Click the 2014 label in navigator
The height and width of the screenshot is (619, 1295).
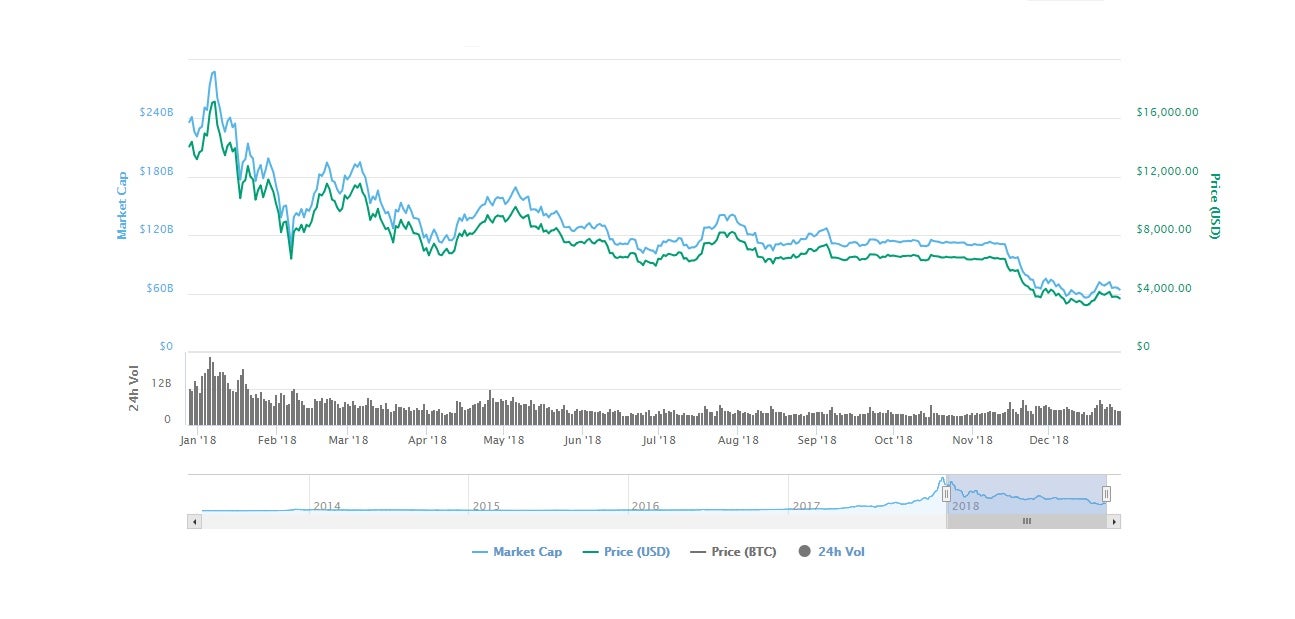click(327, 506)
